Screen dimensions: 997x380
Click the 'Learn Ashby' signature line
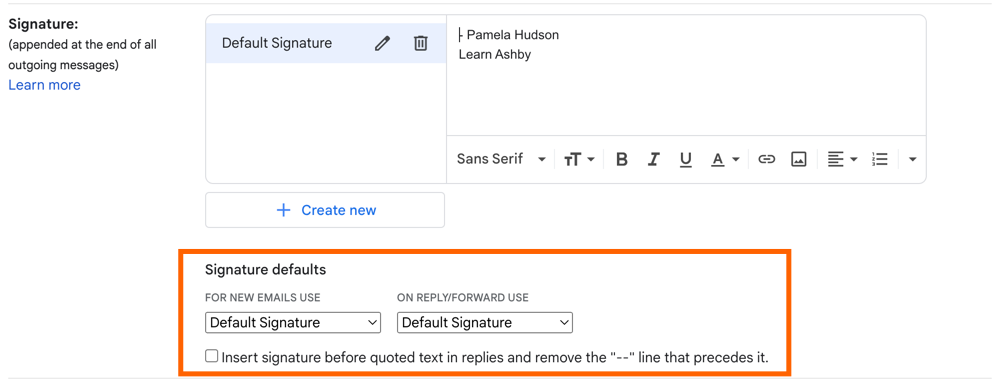point(495,55)
